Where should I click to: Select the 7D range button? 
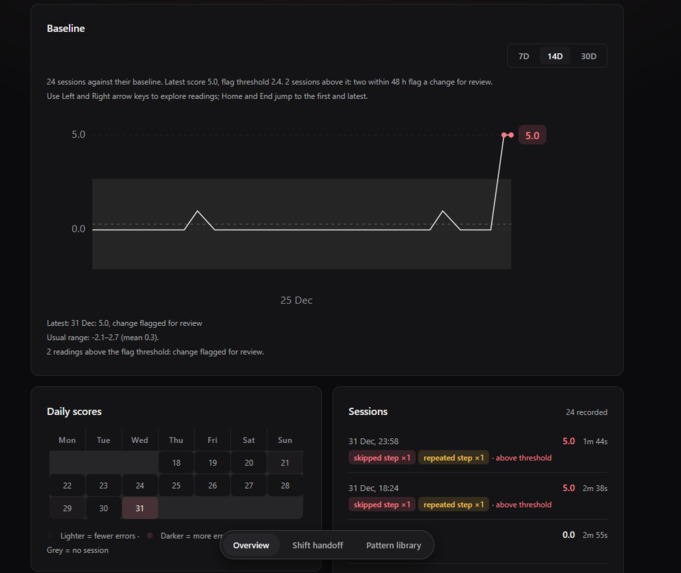click(x=523, y=56)
